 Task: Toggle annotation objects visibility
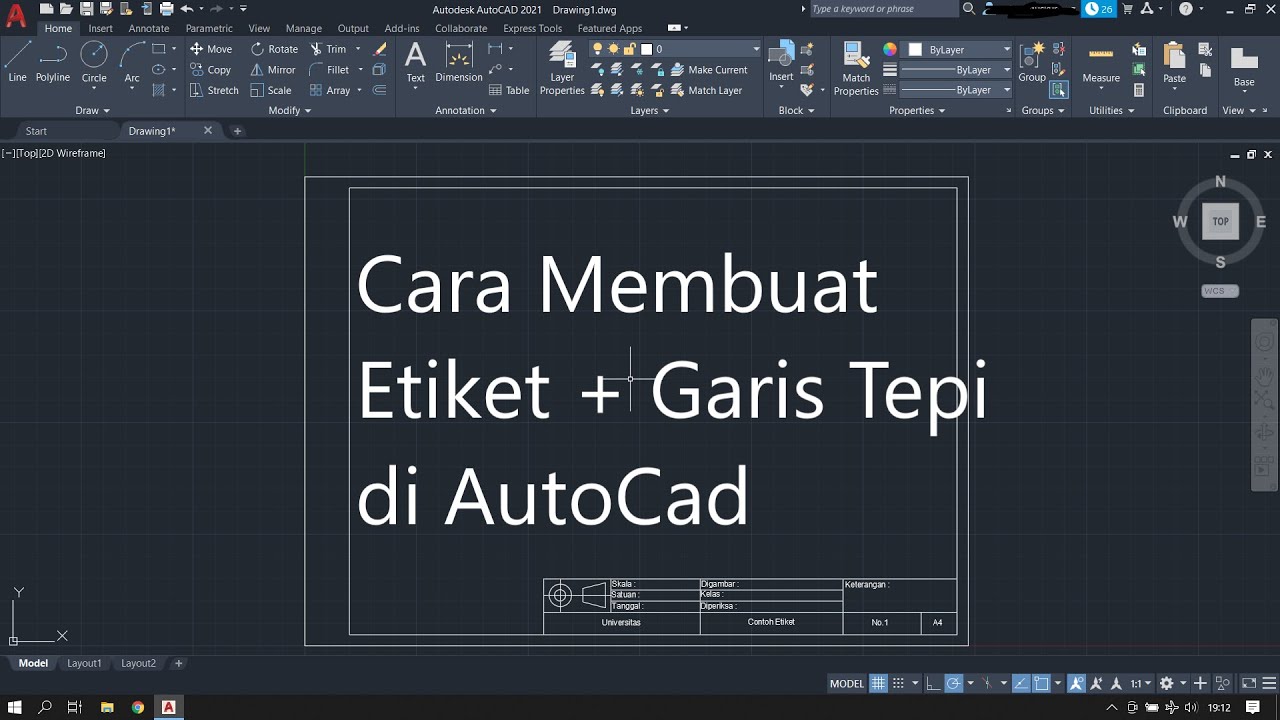pyautogui.click(x=1077, y=683)
